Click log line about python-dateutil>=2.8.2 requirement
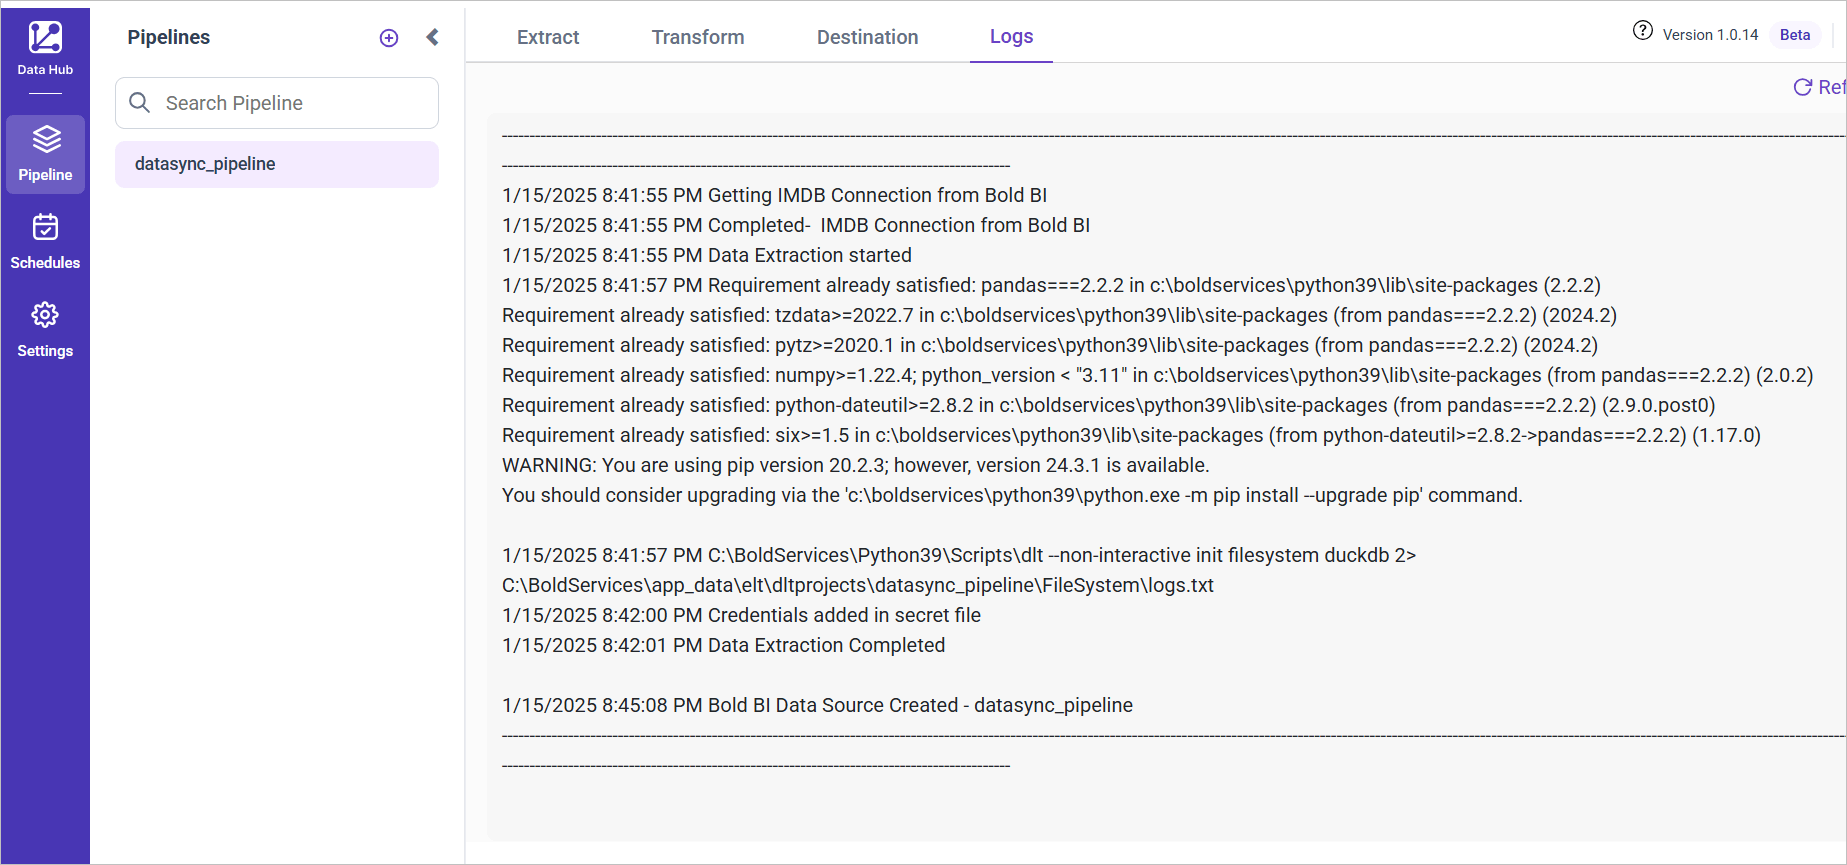 pyautogui.click(x=1109, y=405)
